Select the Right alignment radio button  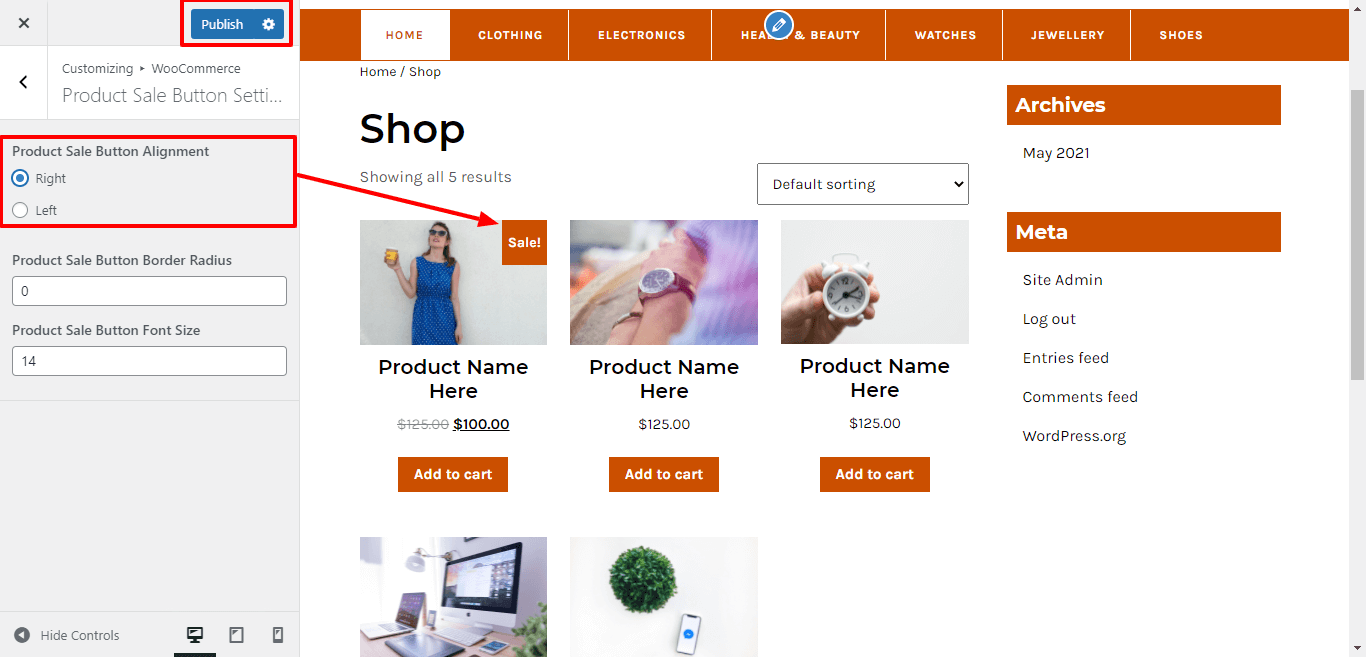point(20,178)
